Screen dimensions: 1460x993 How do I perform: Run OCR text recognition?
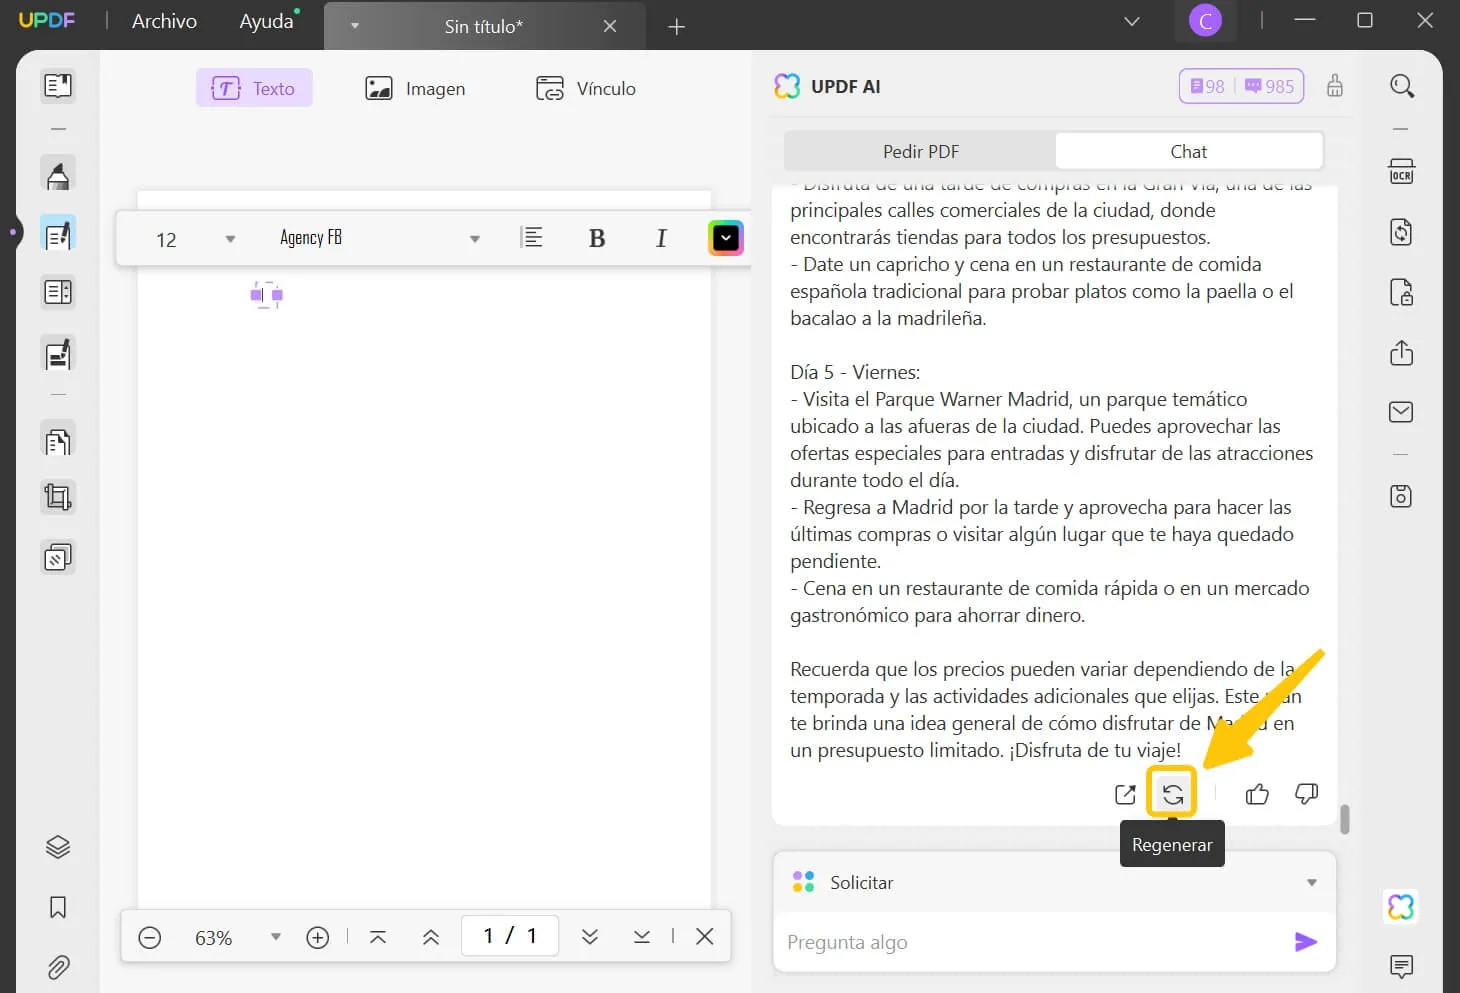coord(1402,172)
